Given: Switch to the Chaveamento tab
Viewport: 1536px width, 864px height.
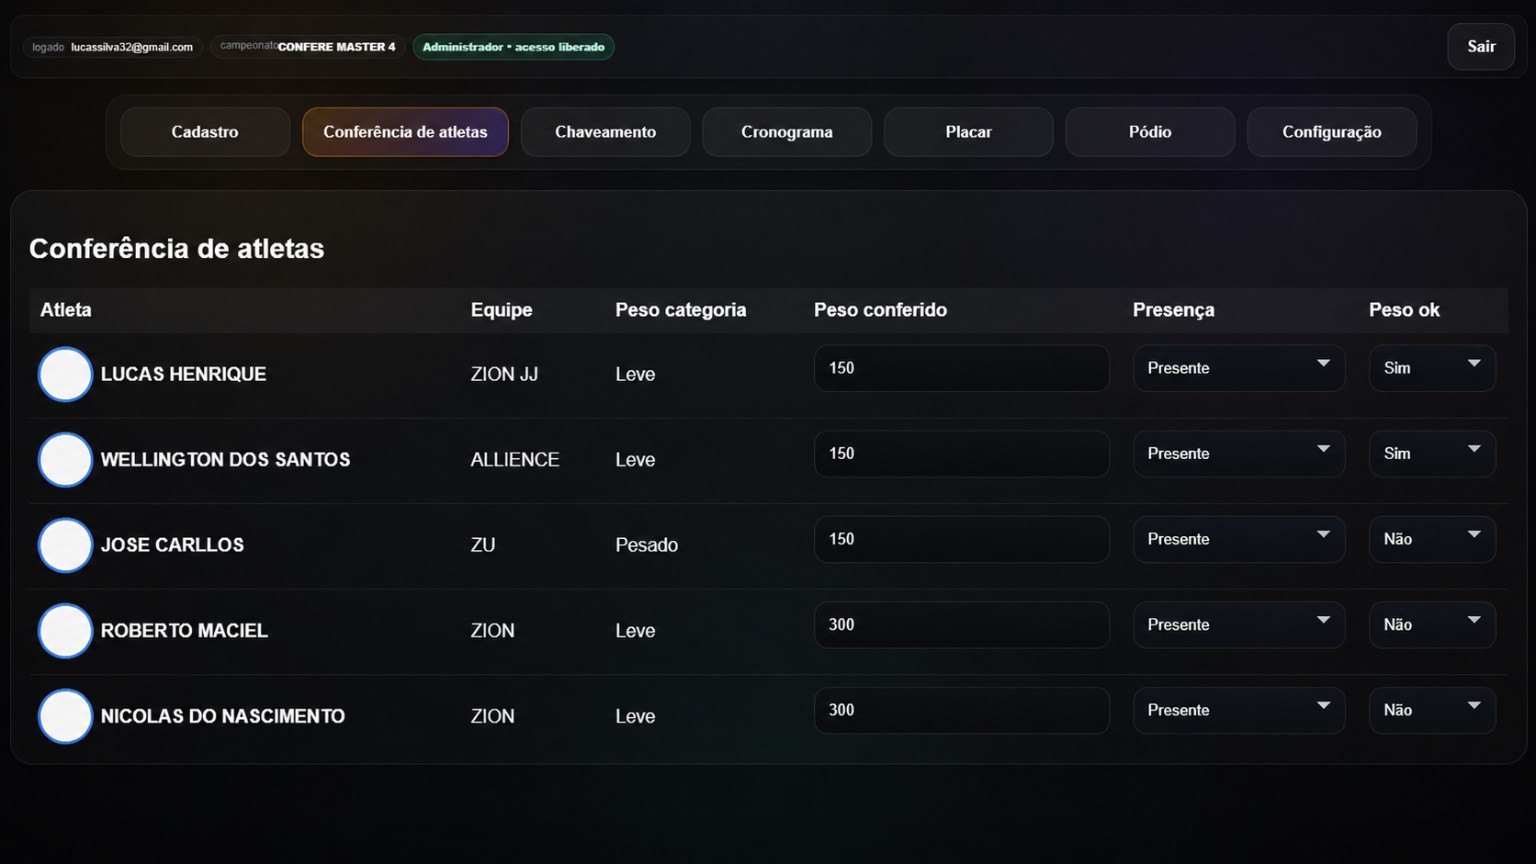Looking at the screenshot, I should tap(605, 132).
